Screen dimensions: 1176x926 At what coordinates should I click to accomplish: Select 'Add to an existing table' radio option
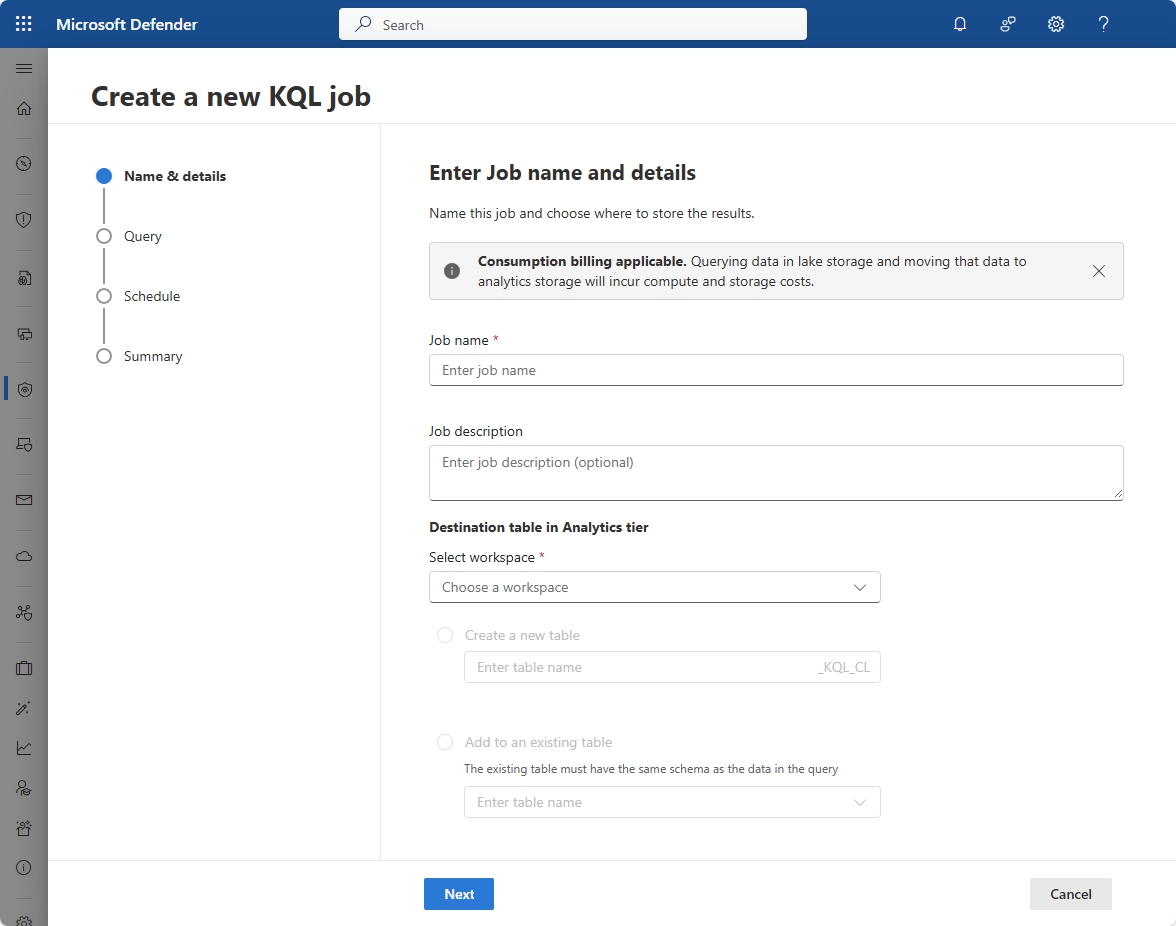pos(445,742)
